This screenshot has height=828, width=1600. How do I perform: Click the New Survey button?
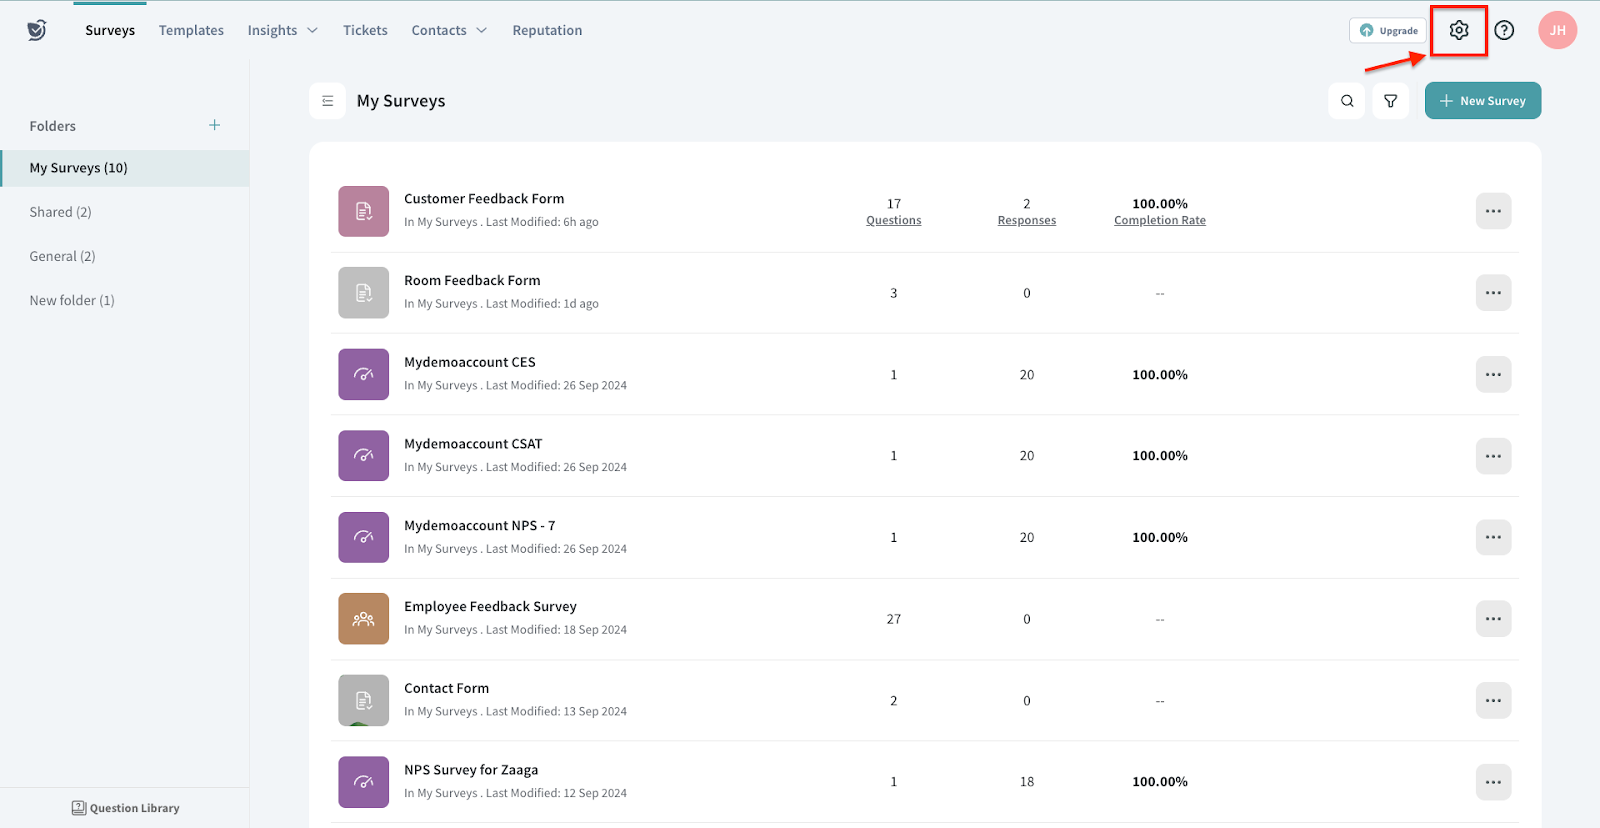tap(1482, 101)
